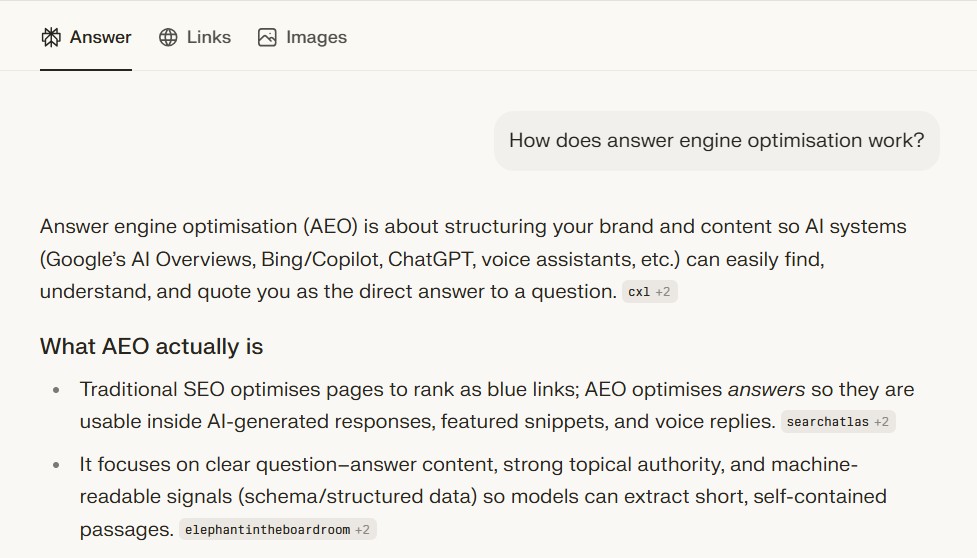Show the Images tab
977x558 pixels.
click(x=316, y=38)
